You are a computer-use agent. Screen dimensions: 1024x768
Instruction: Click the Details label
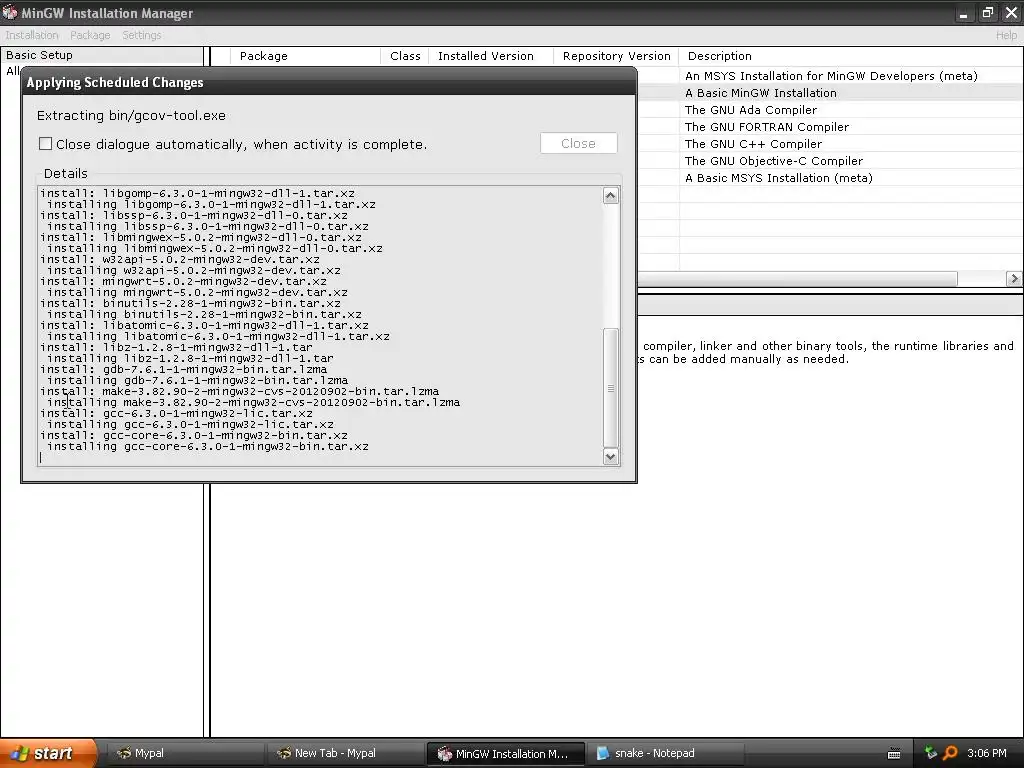65,174
